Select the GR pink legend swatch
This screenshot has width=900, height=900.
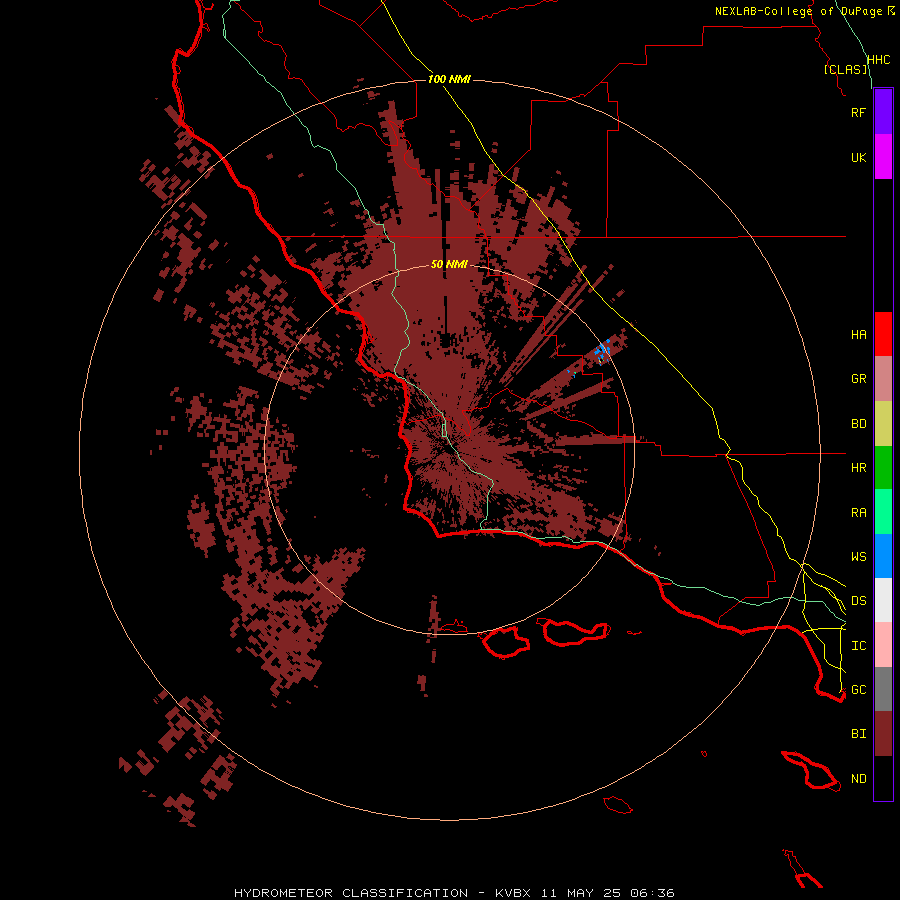tap(883, 379)
